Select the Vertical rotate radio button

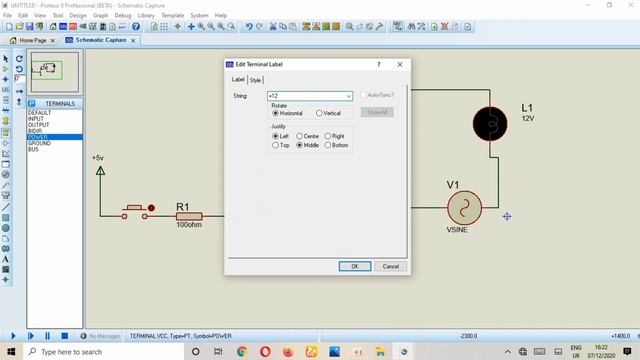(319, 113)
